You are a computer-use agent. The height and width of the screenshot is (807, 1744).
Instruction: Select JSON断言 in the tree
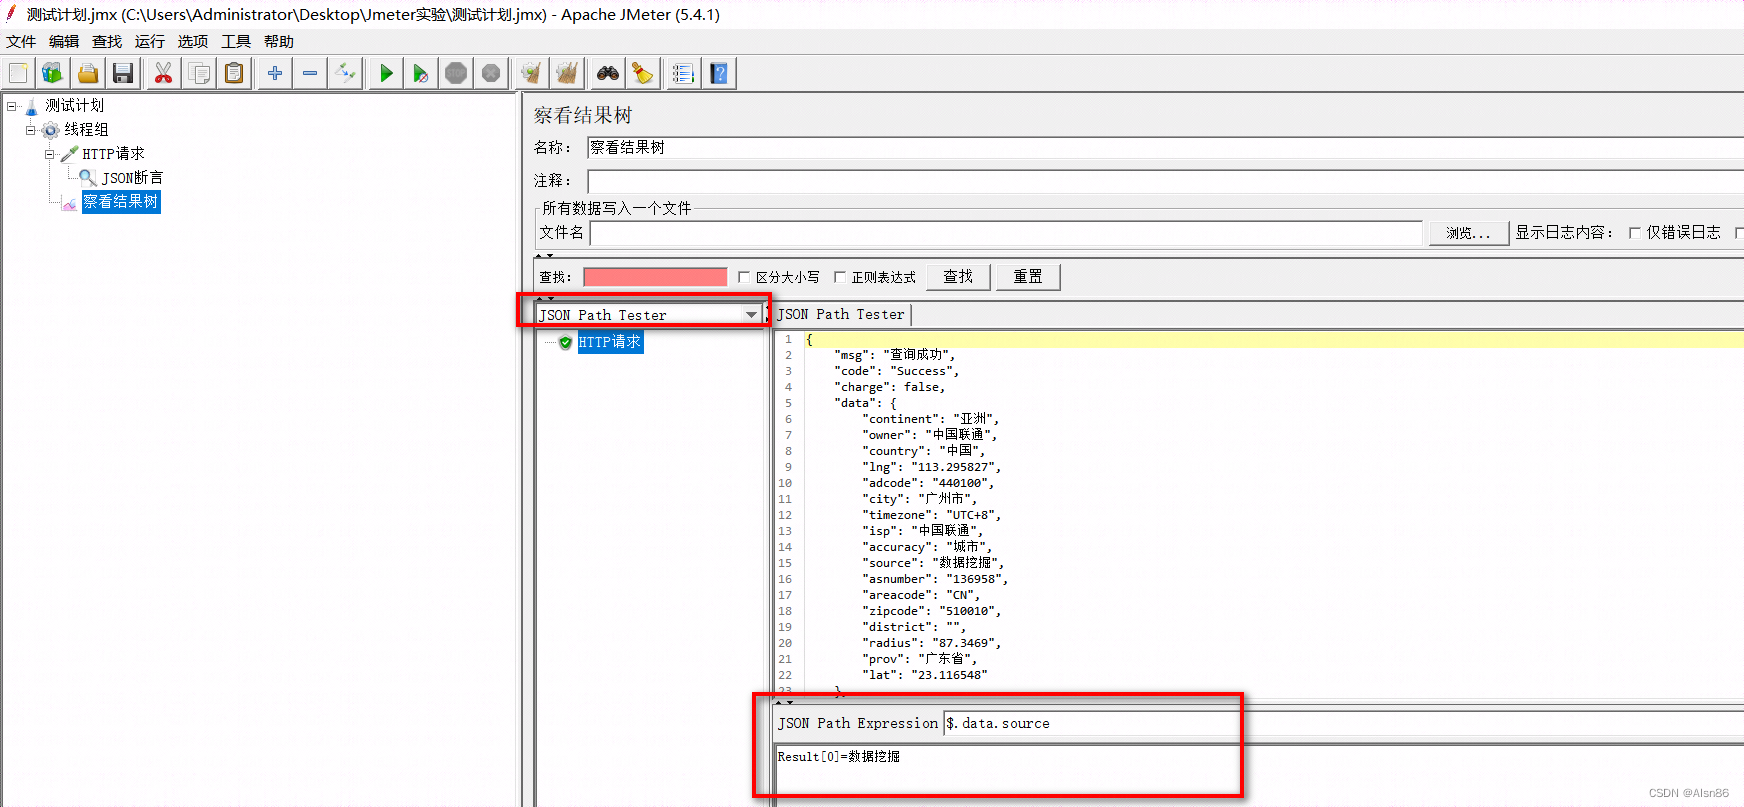point(132,178)
